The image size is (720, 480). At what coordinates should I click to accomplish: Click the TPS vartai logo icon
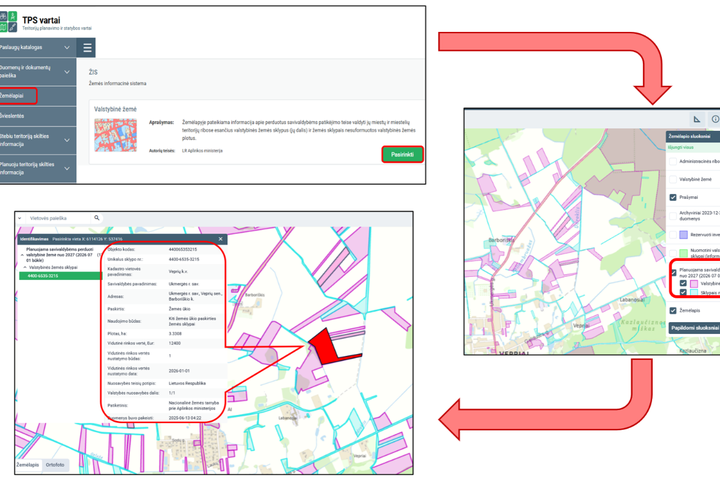pos(8,22)
